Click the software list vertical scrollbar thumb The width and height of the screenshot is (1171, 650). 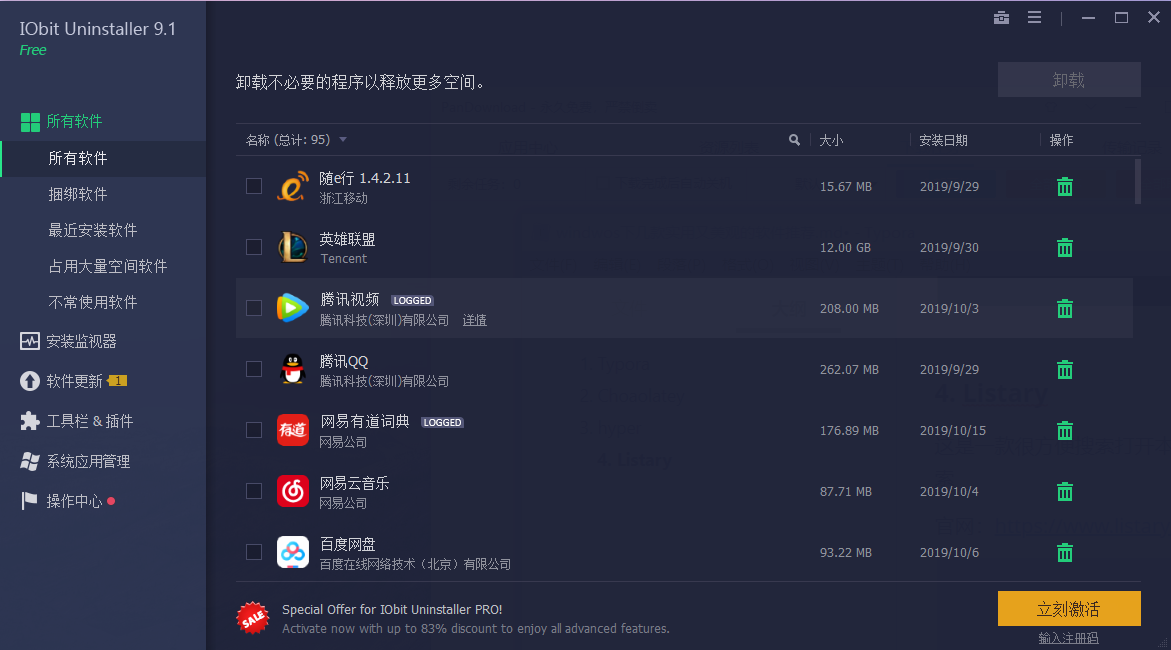tap(1137, 181)
